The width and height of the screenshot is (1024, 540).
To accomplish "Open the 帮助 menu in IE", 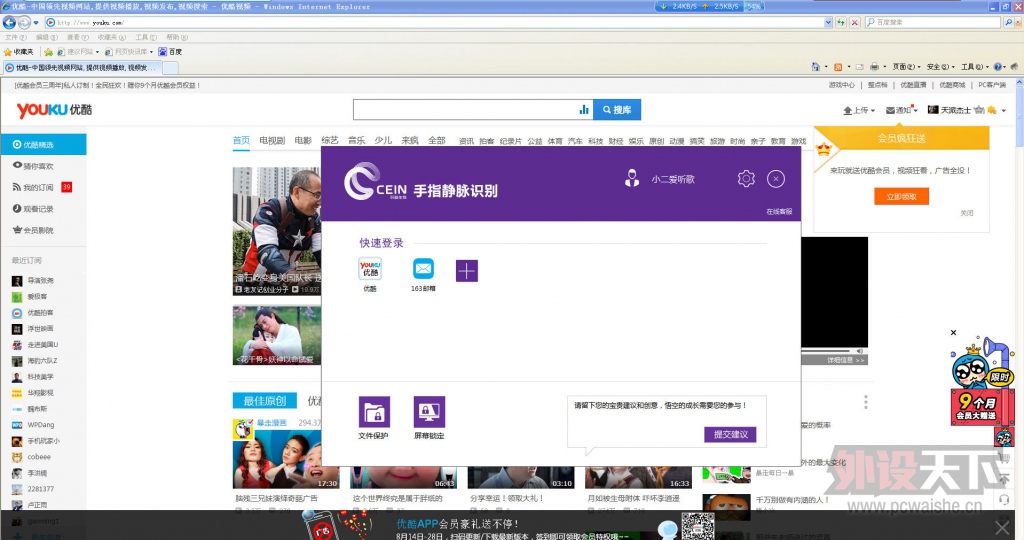I will click(177, 37).
